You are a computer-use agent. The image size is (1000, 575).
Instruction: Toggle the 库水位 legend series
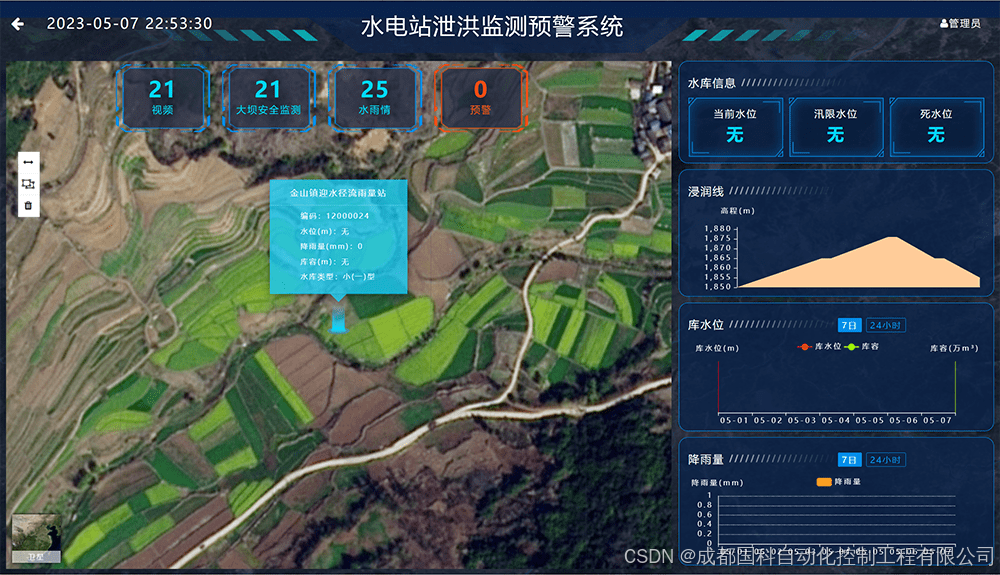point(820,346)
